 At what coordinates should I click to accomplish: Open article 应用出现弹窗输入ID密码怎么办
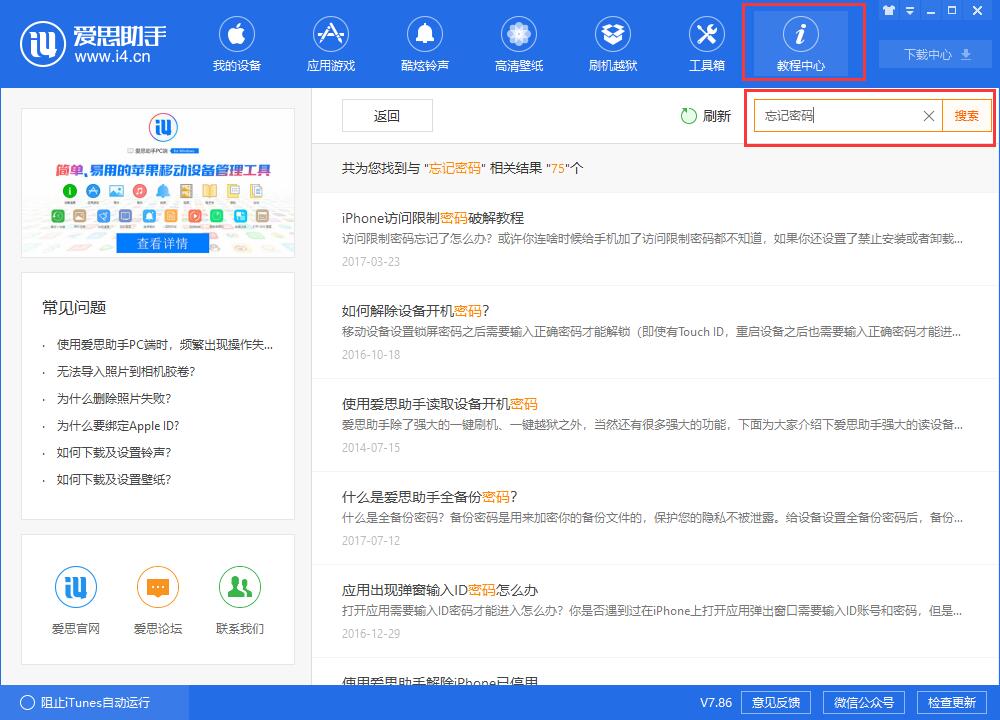(x=439, y=591)
